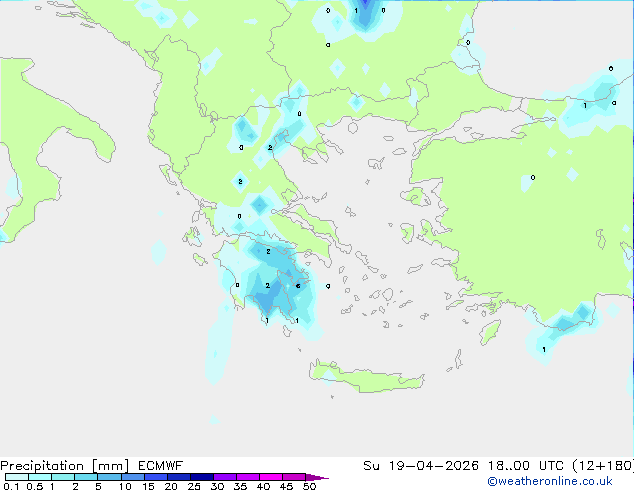Viewport: 634px width, 490px height.
Task: Click the 1–2 mm legend swatch
Action: tap(63, 477)
